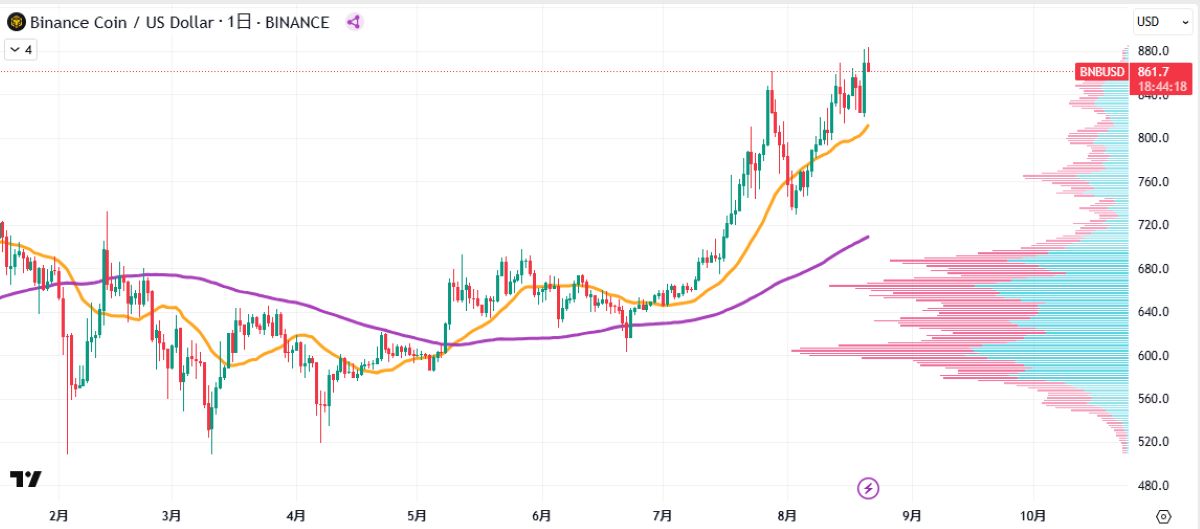Open the TradingView logo at bottom left
Screen dimensions: 1200x529
[x=26, y=480]
